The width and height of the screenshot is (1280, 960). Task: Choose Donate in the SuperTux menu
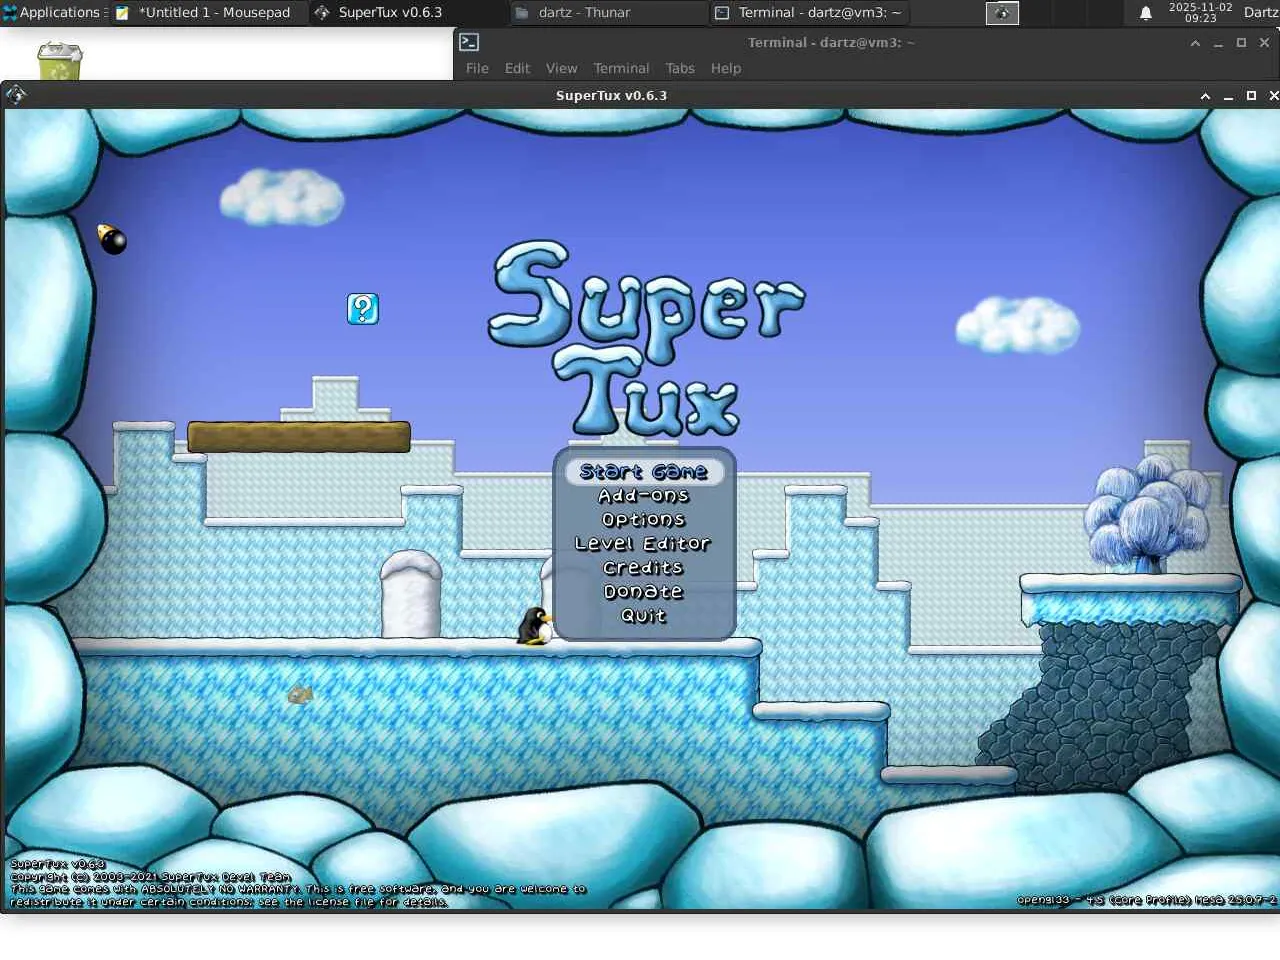643,592
